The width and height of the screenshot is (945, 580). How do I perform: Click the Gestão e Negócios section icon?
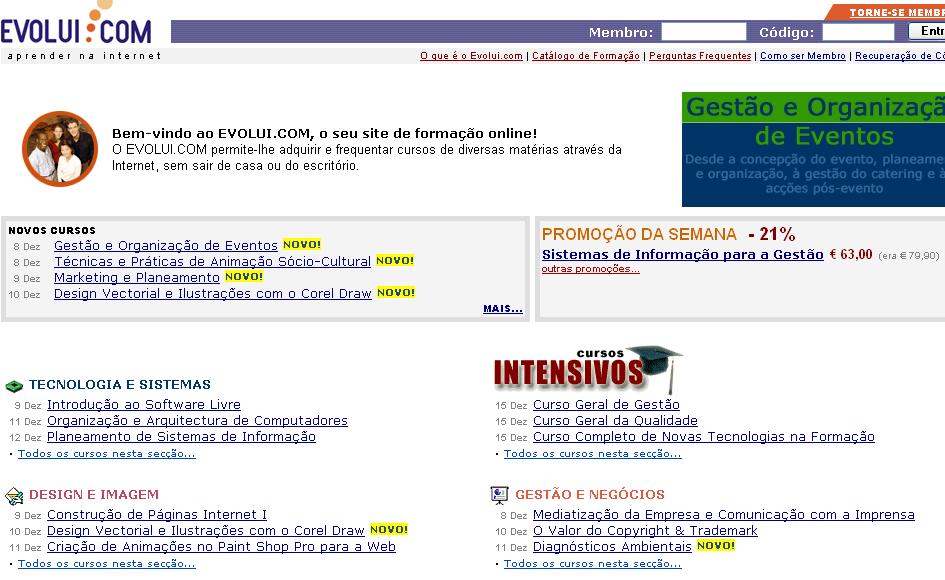[x=500, y=495]
